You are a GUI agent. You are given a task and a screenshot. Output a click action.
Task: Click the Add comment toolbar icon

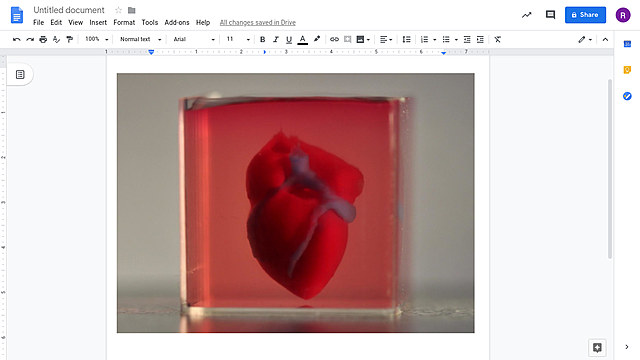tap(347, 39)
